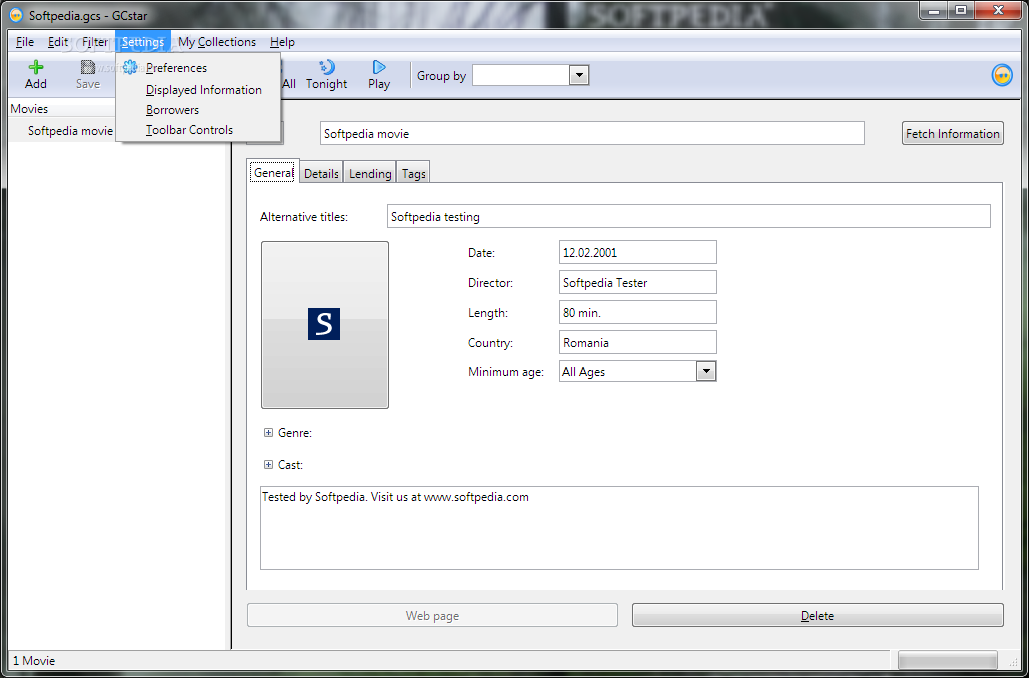Open the Group by dropdown
The image size is (1029, 678).
click(578, 75)
